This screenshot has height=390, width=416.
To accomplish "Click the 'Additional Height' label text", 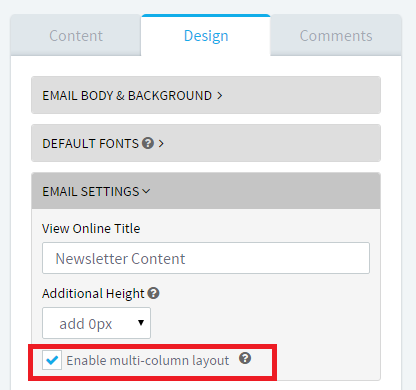I will (93, 294).
